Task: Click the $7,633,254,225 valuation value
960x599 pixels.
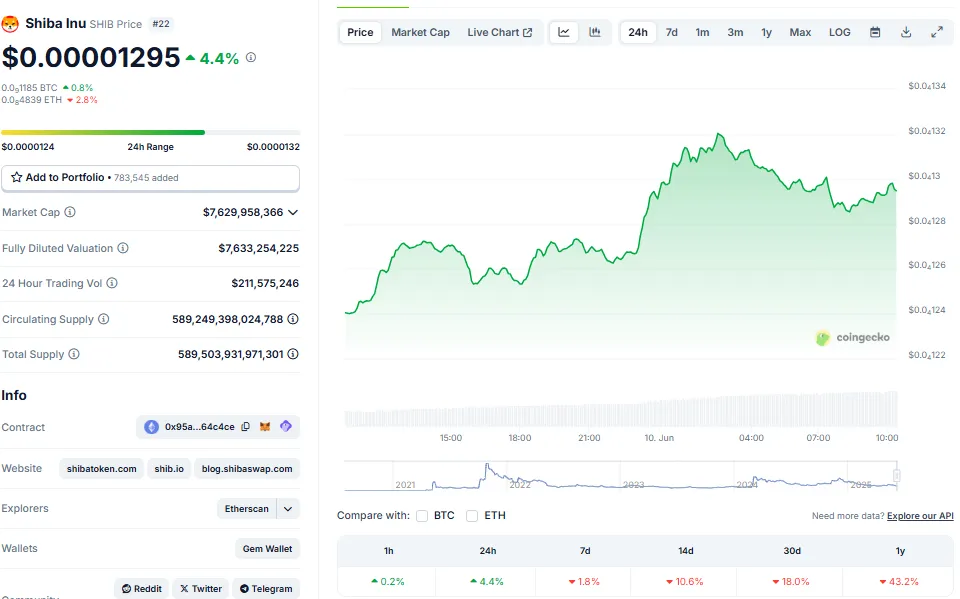Action: pos(258,248)
